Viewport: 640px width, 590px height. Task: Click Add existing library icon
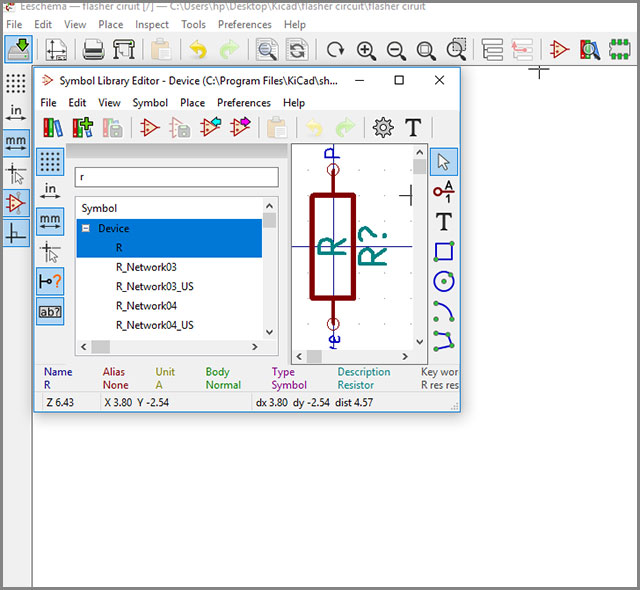tap(83, 128)
